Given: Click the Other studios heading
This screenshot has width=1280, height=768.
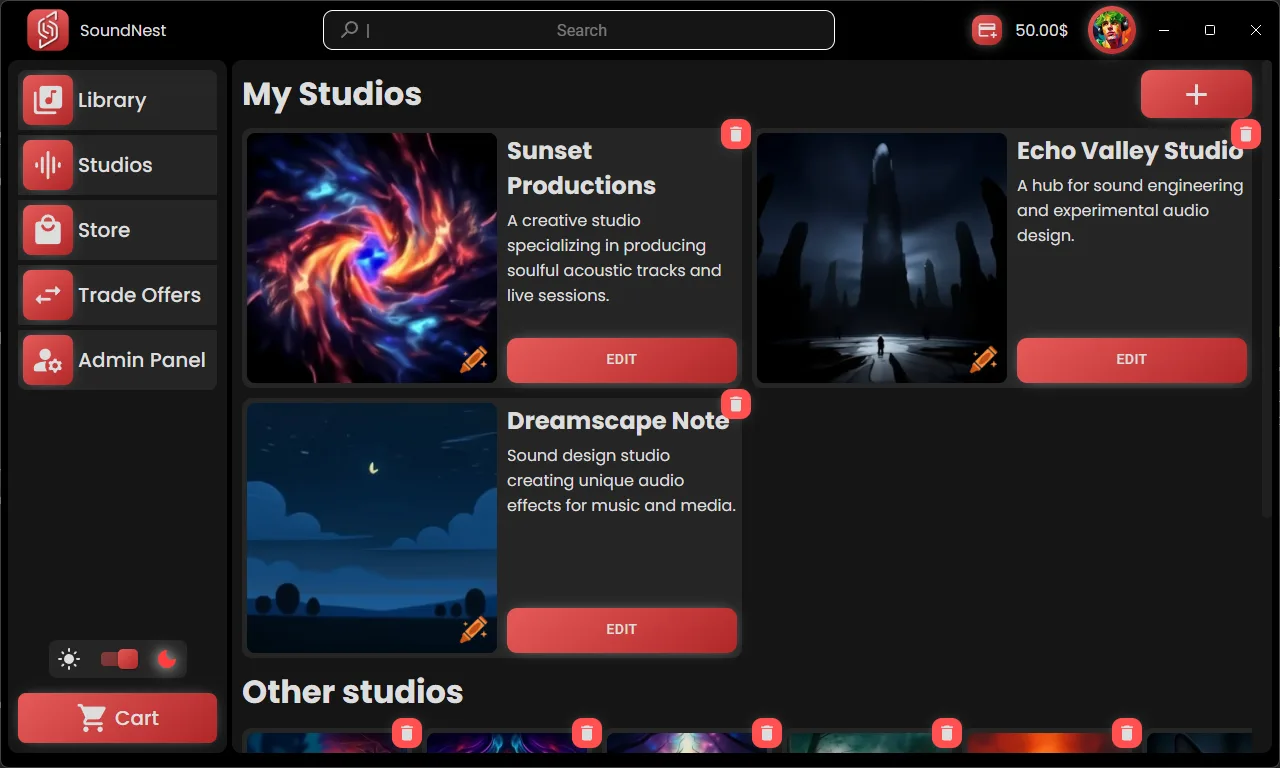Looking at the screenshot, I should 353,692.
